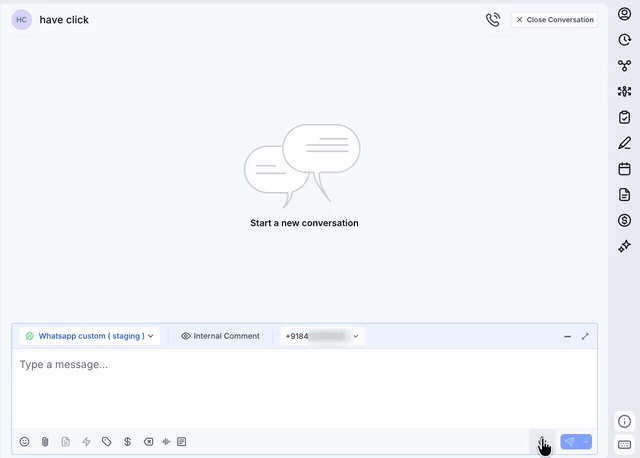The width and height of the screenshot is (640, 458).
Task: Add a tag using the tag icon
Action: click(x=107, y=442)
